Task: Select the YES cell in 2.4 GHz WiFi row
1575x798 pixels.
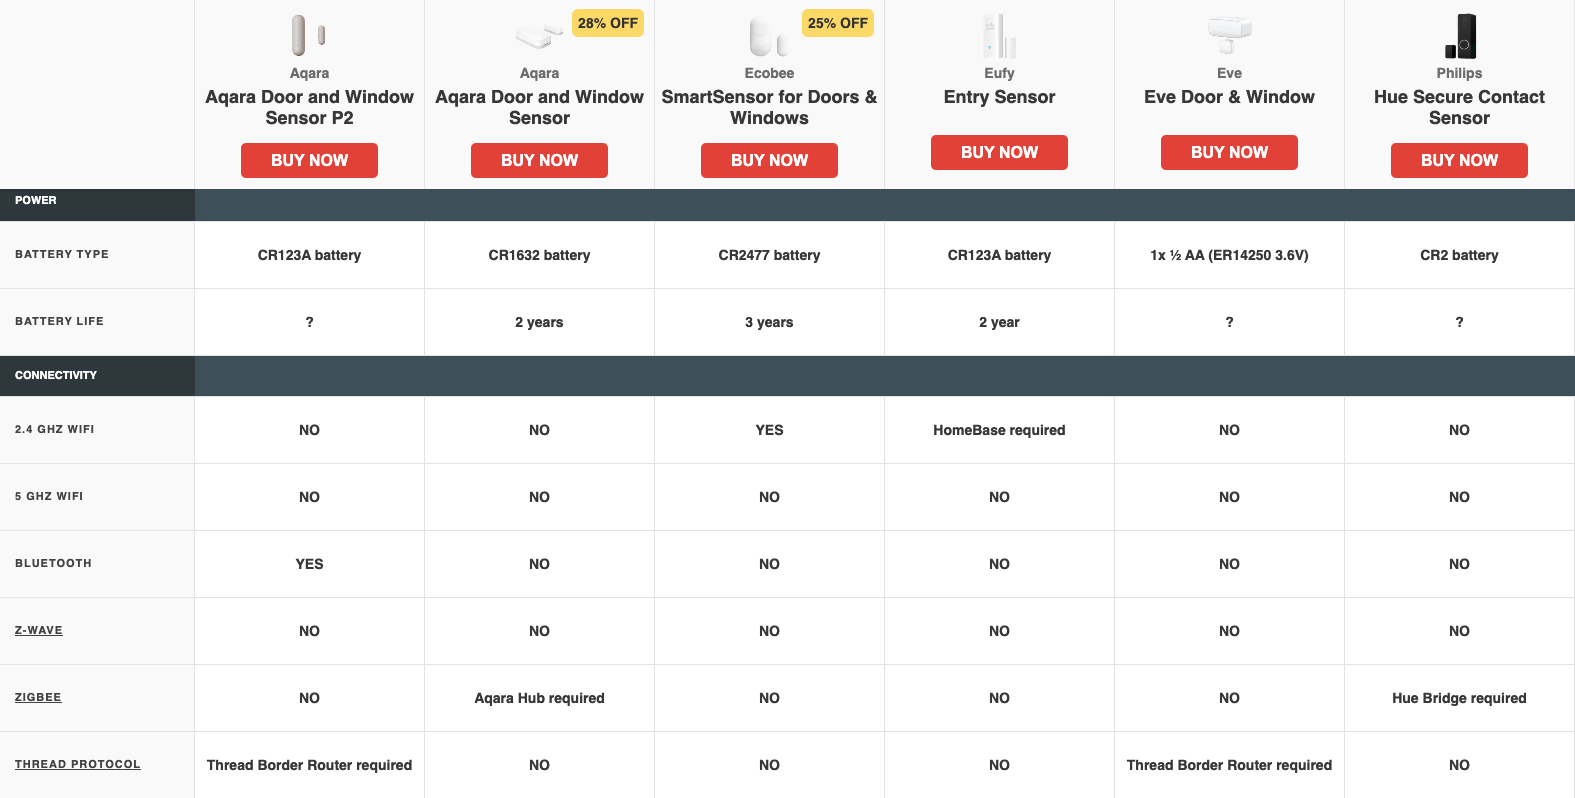Action: (769, 430)
